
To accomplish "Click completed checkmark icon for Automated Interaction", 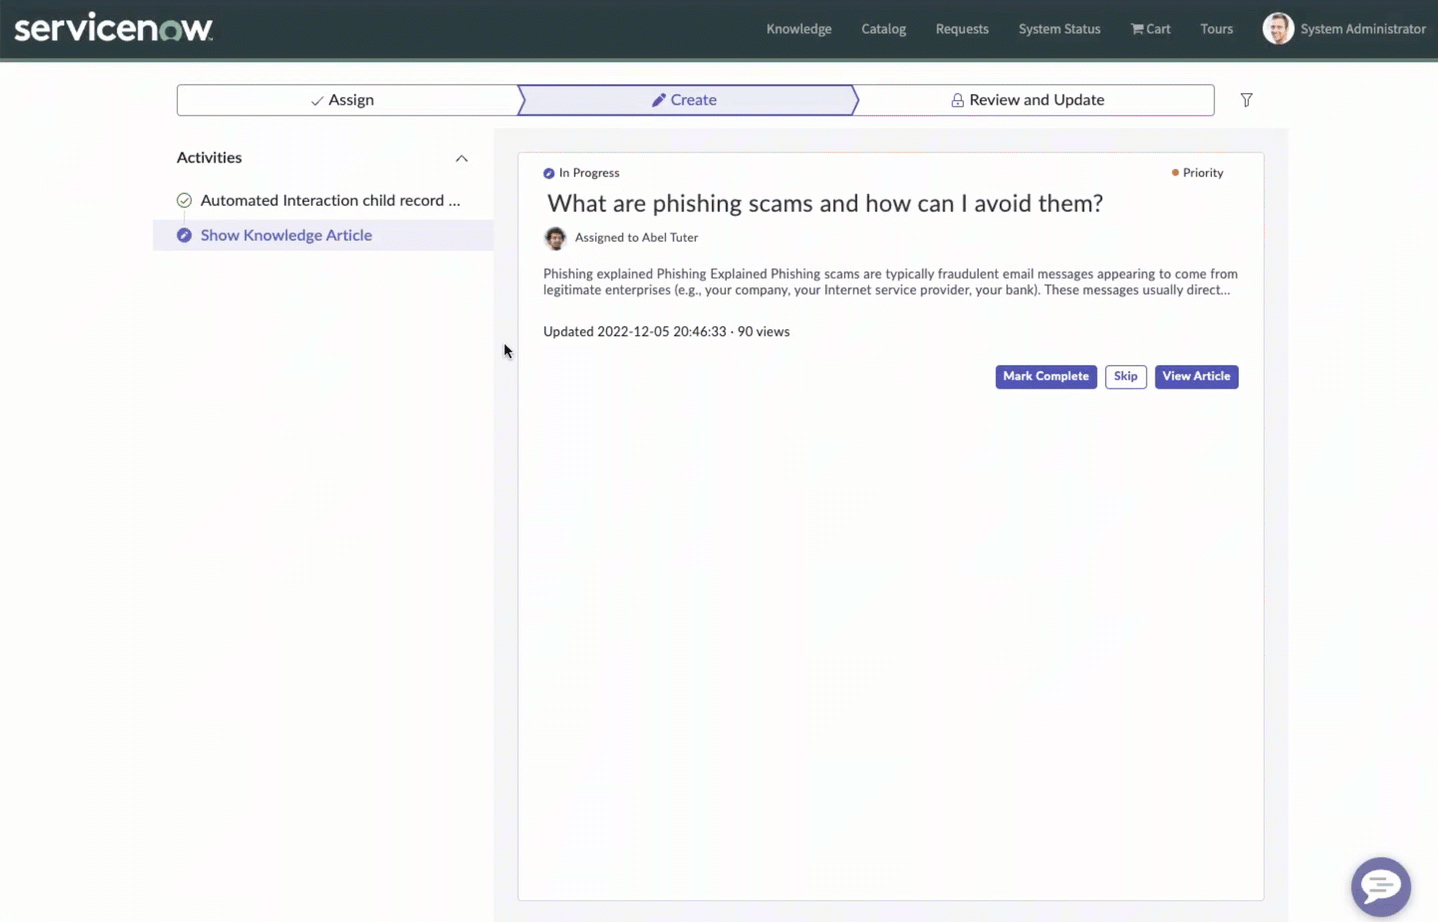I will point(184,200).
